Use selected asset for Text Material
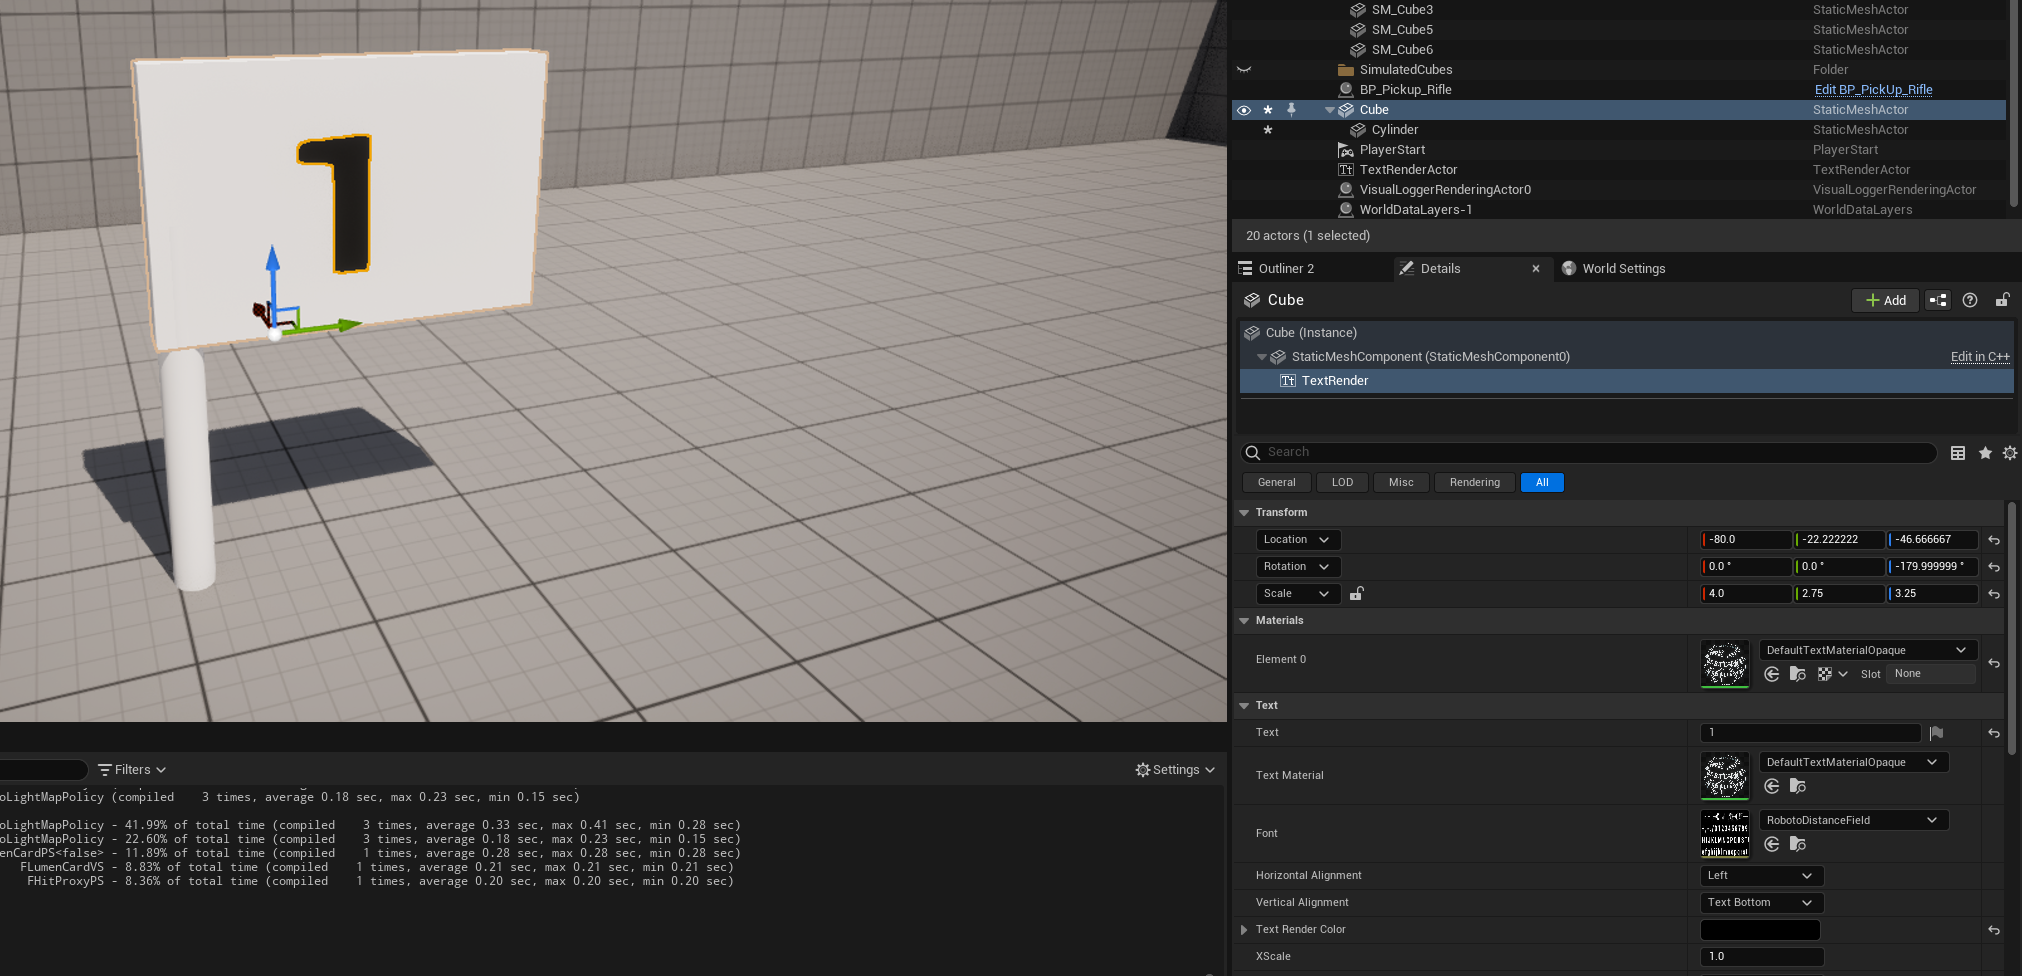This screenshot has height=976, width=2022. coord(1772,786)
